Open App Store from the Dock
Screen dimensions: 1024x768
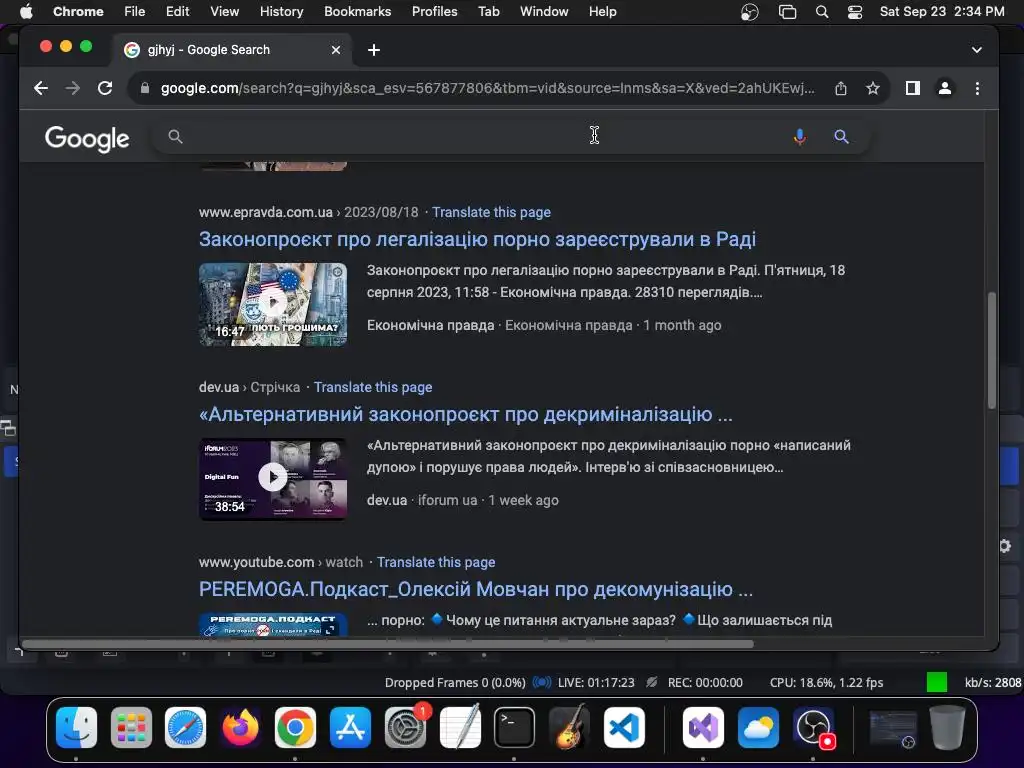point(350,727)
